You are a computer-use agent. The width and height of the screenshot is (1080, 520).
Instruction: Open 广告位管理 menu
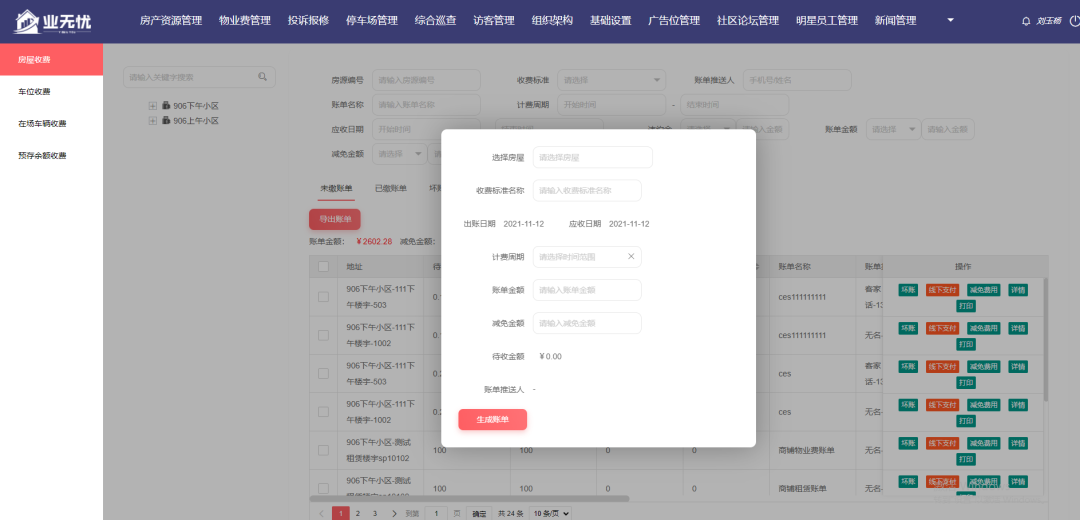coord(674,21)
